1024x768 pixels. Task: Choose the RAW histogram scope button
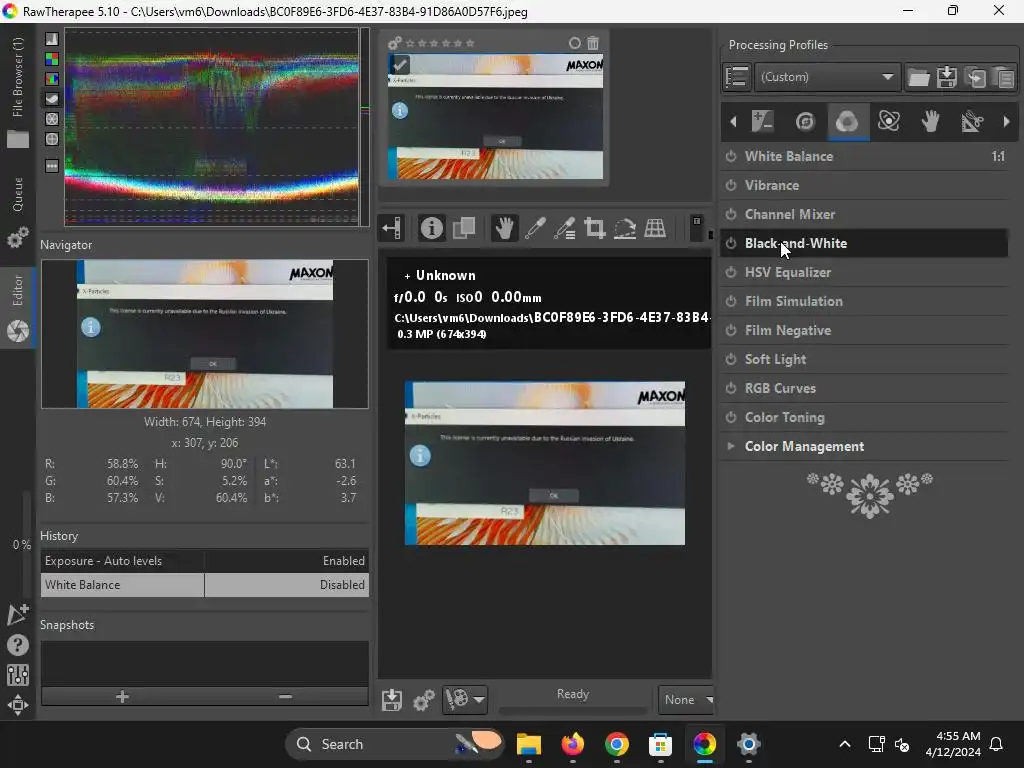click(52, 59)
